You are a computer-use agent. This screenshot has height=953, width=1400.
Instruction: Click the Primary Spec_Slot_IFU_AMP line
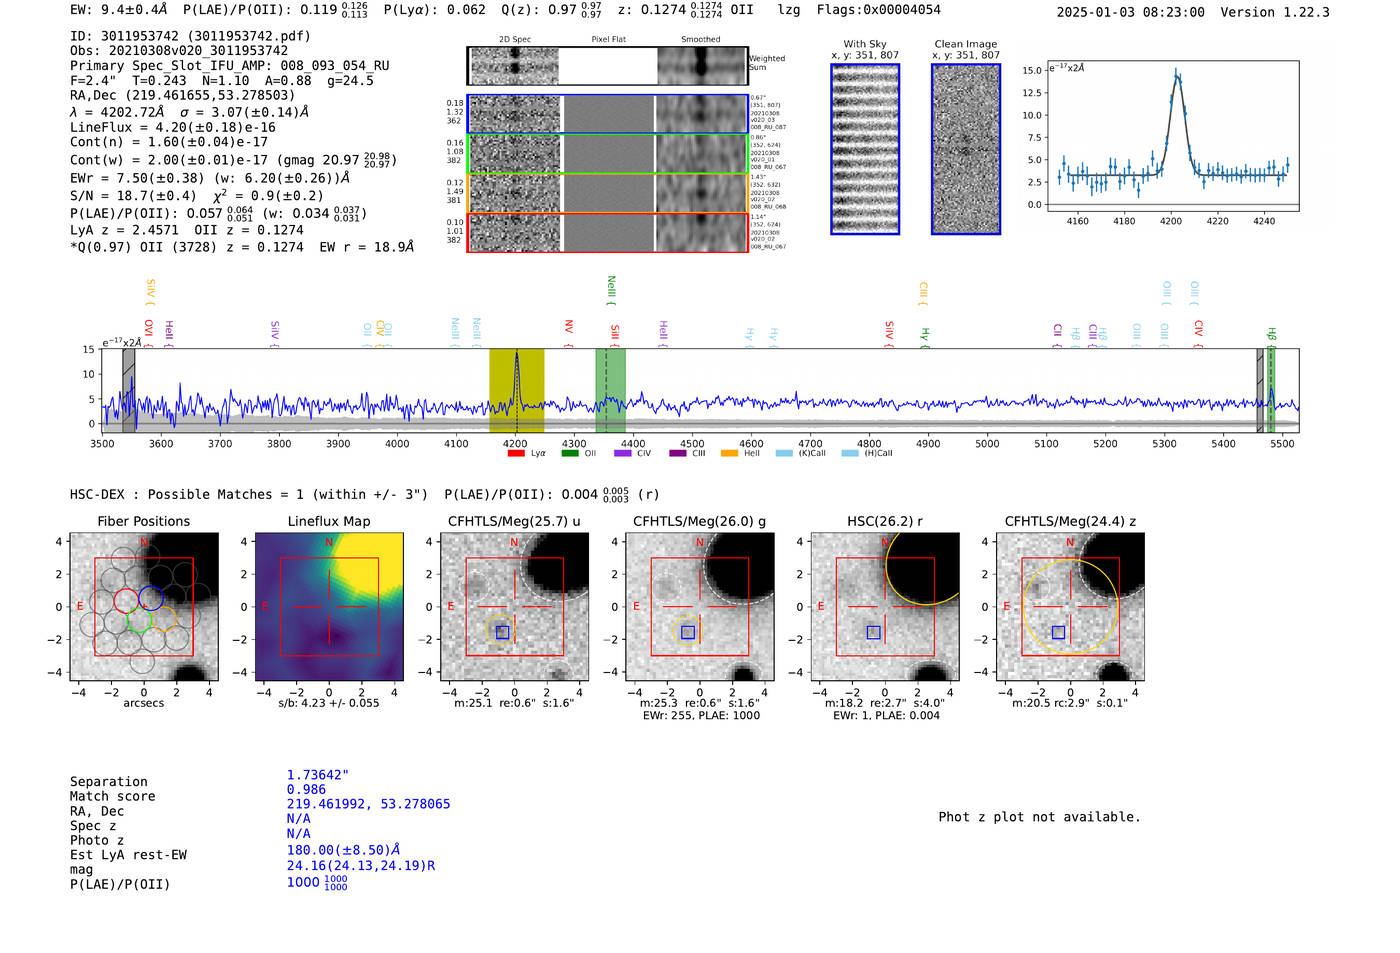pos(230,66)
